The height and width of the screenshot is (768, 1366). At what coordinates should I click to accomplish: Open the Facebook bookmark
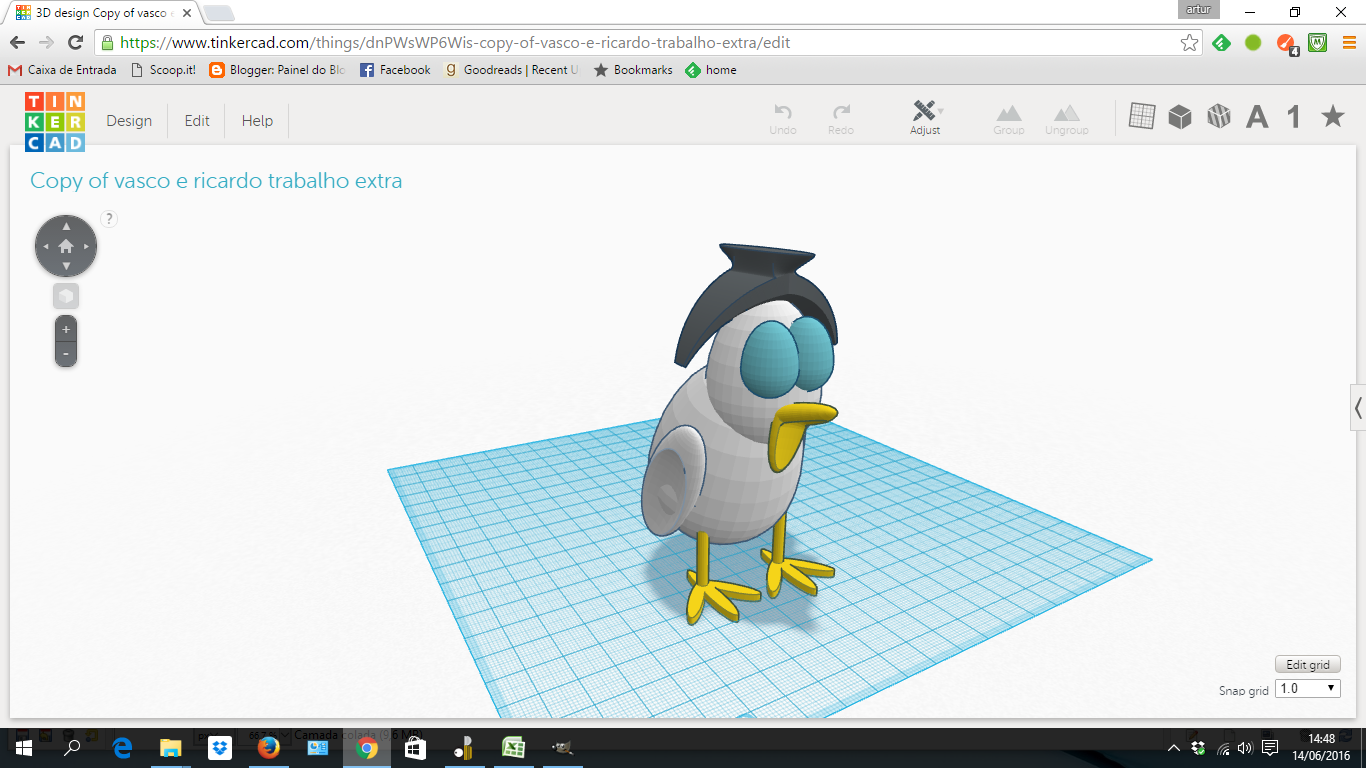[x=395, y=70]
